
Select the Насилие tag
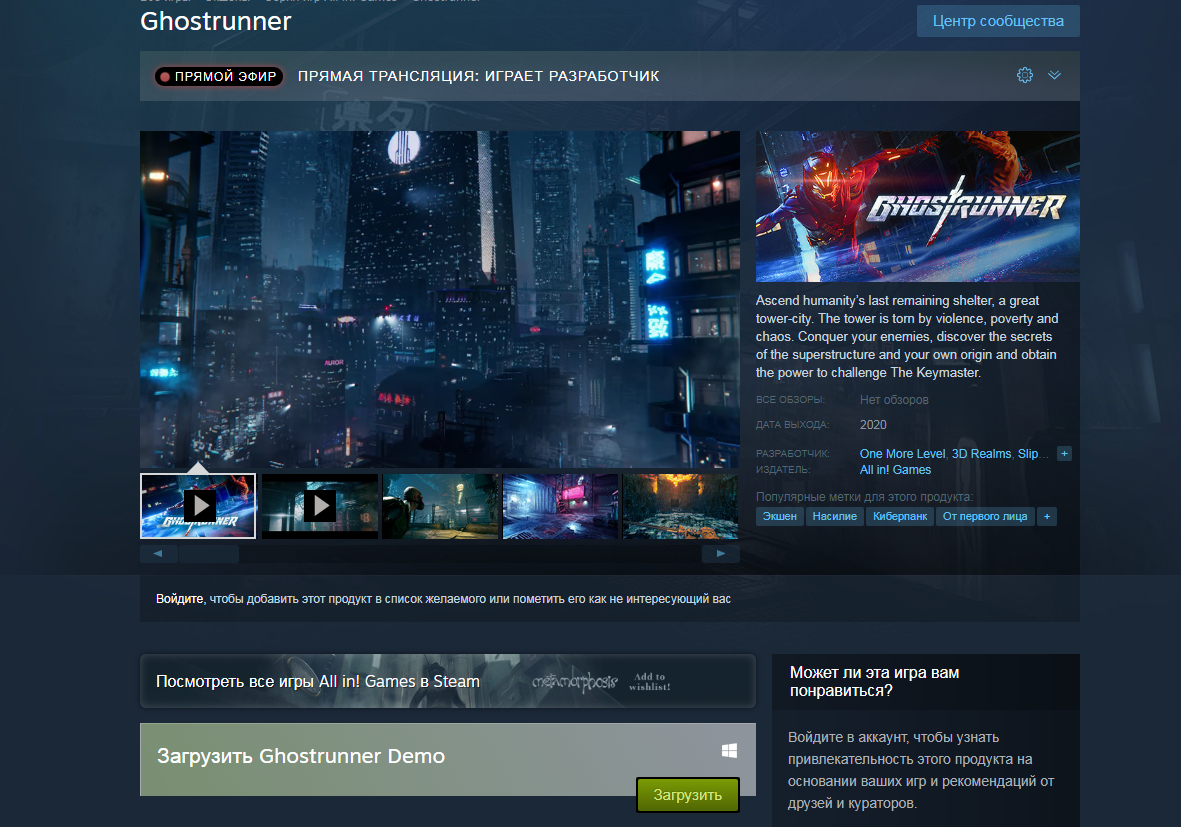835,516
